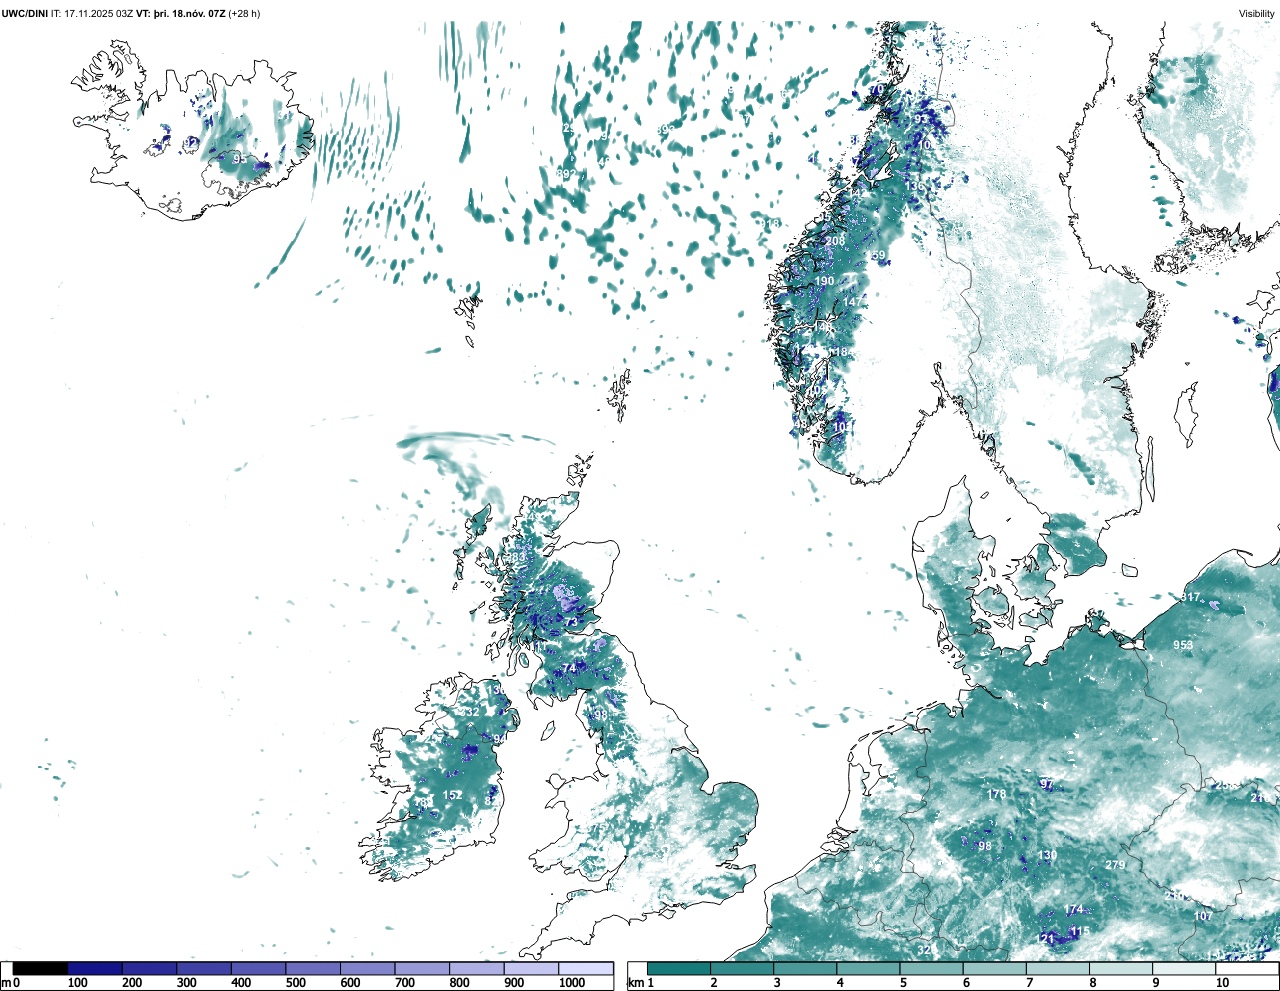Click the "100" meter legend tick label
1280x991 pixels.
tap(78, 983)
